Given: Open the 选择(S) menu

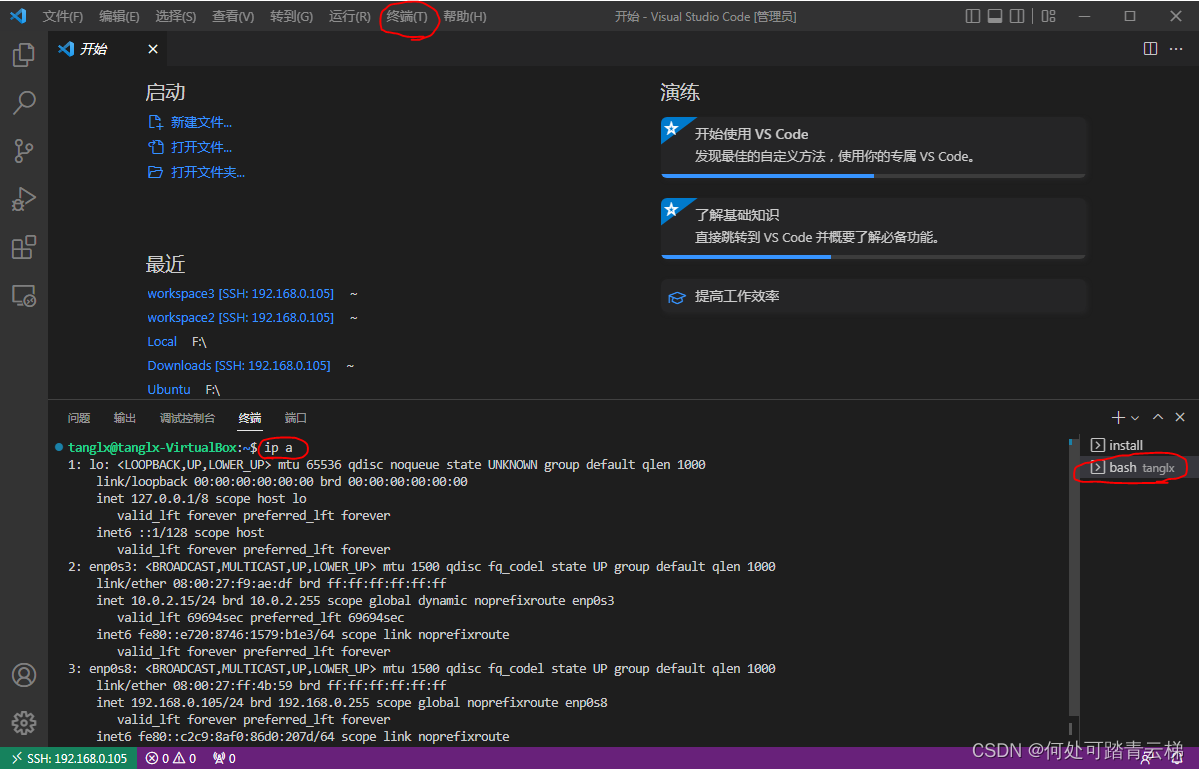Looking at the screenshot, I should (176, 16).
